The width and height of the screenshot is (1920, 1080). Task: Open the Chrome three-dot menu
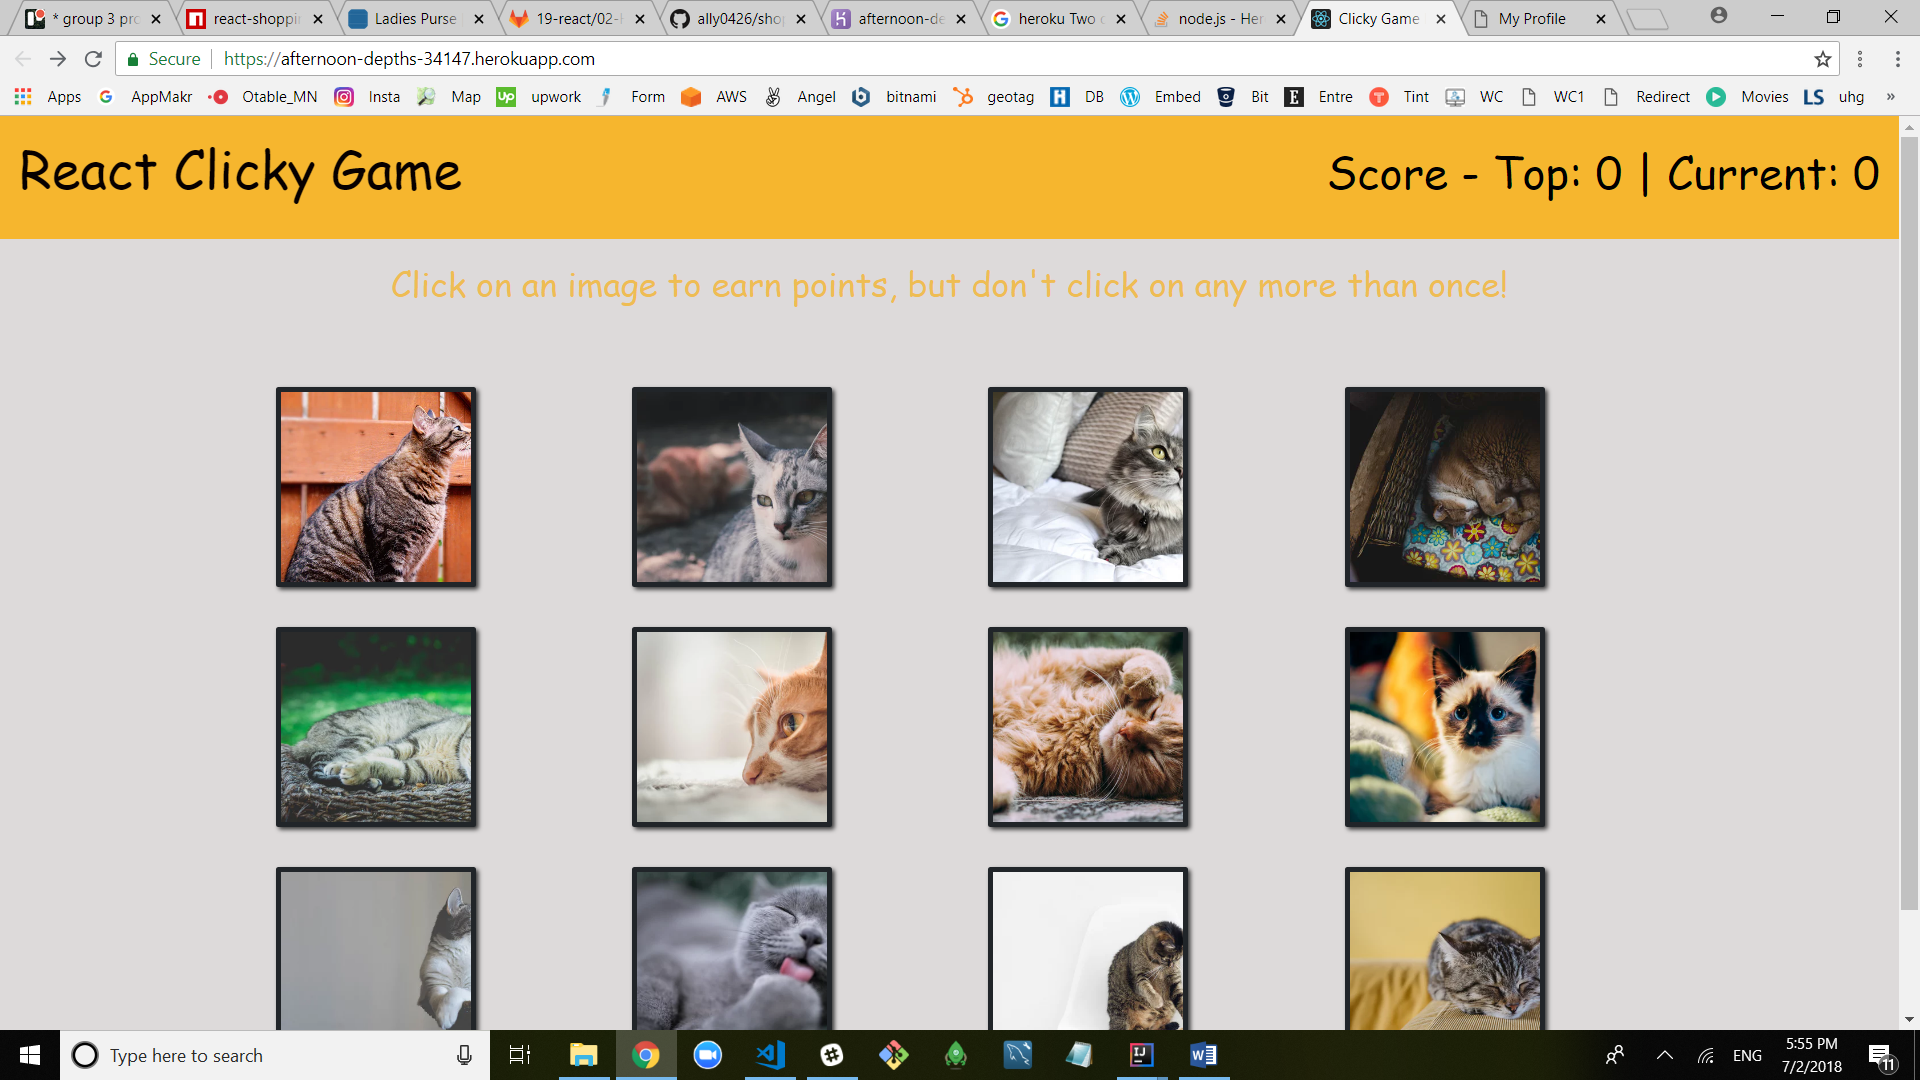1897,59
